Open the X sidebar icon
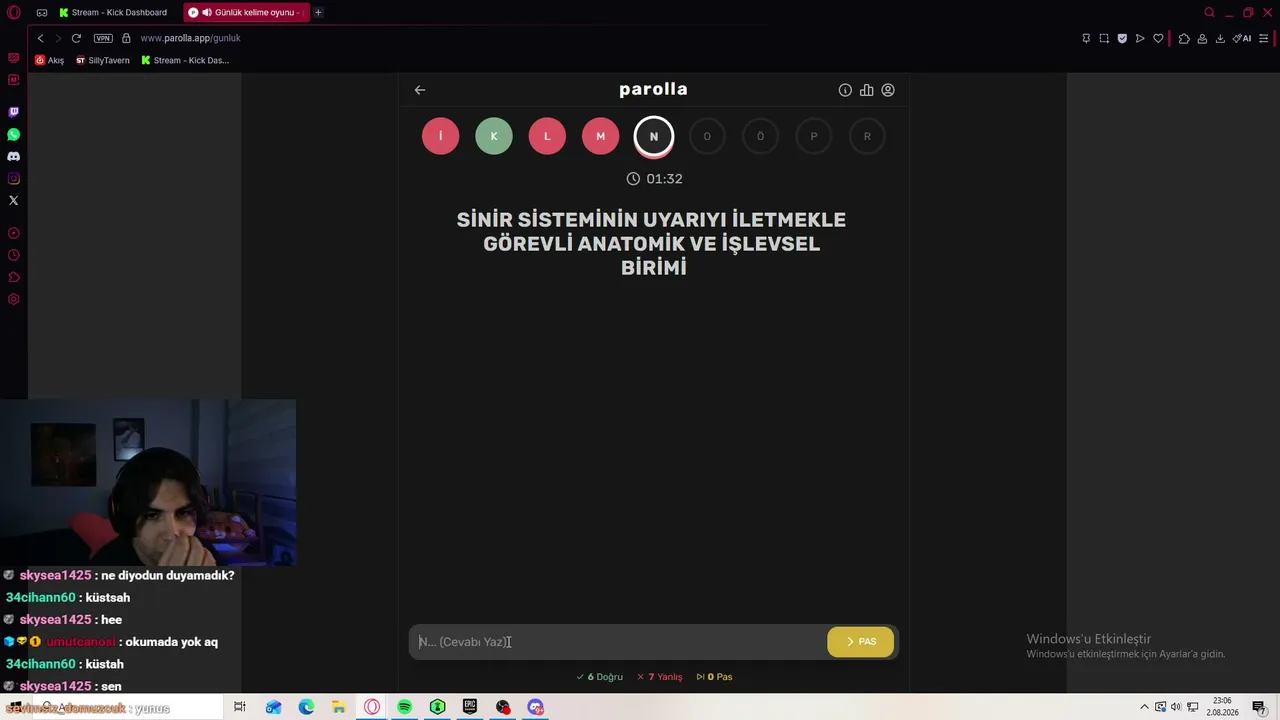Screen dimensions: 1280x720 (14, 200)
